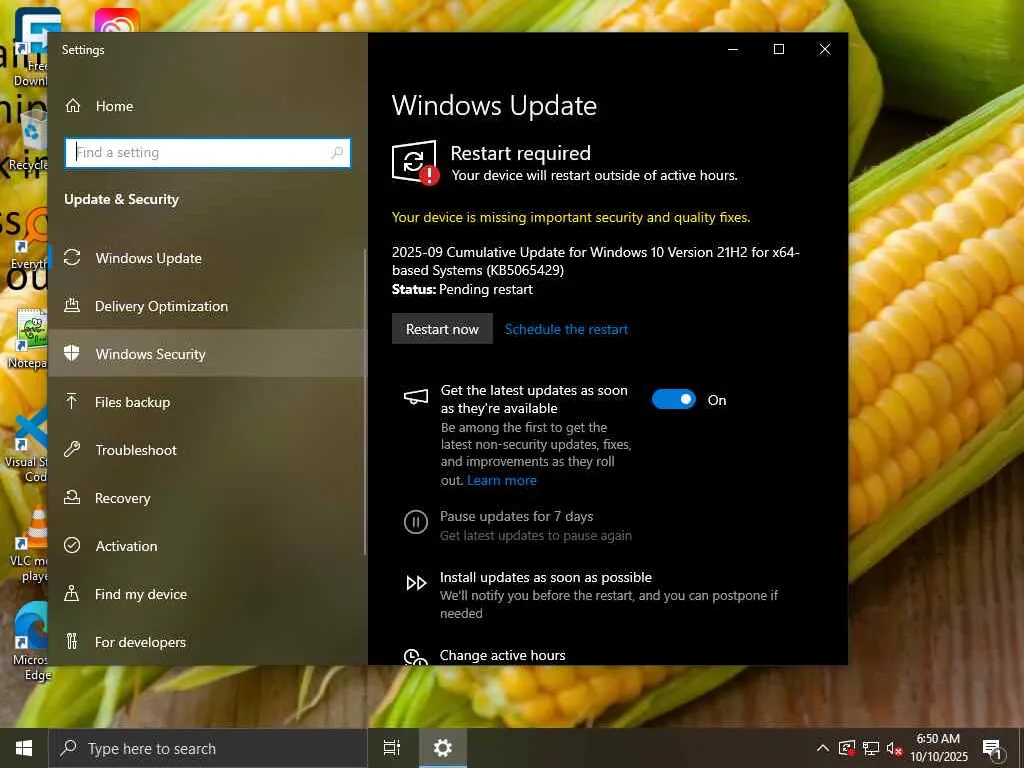Image resolution: width=1024 pixels, height=768 pixels.
Task: Click the Settings gear taskbar button
Action: tap(443, 748)
